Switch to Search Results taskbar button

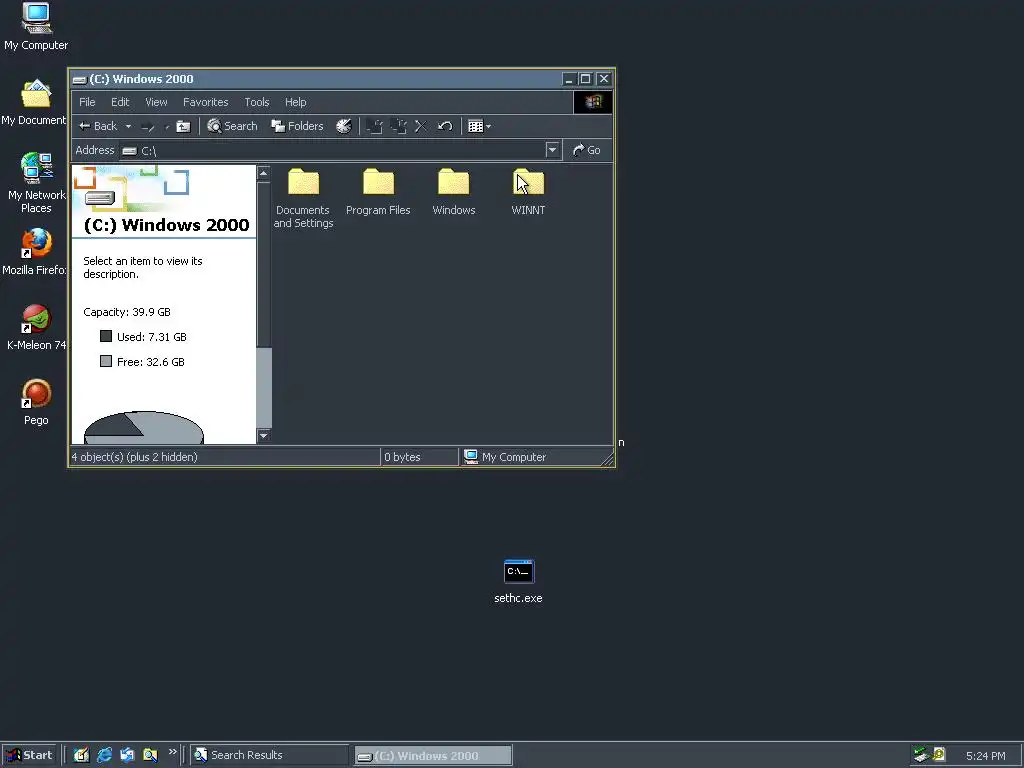(270, 756)
